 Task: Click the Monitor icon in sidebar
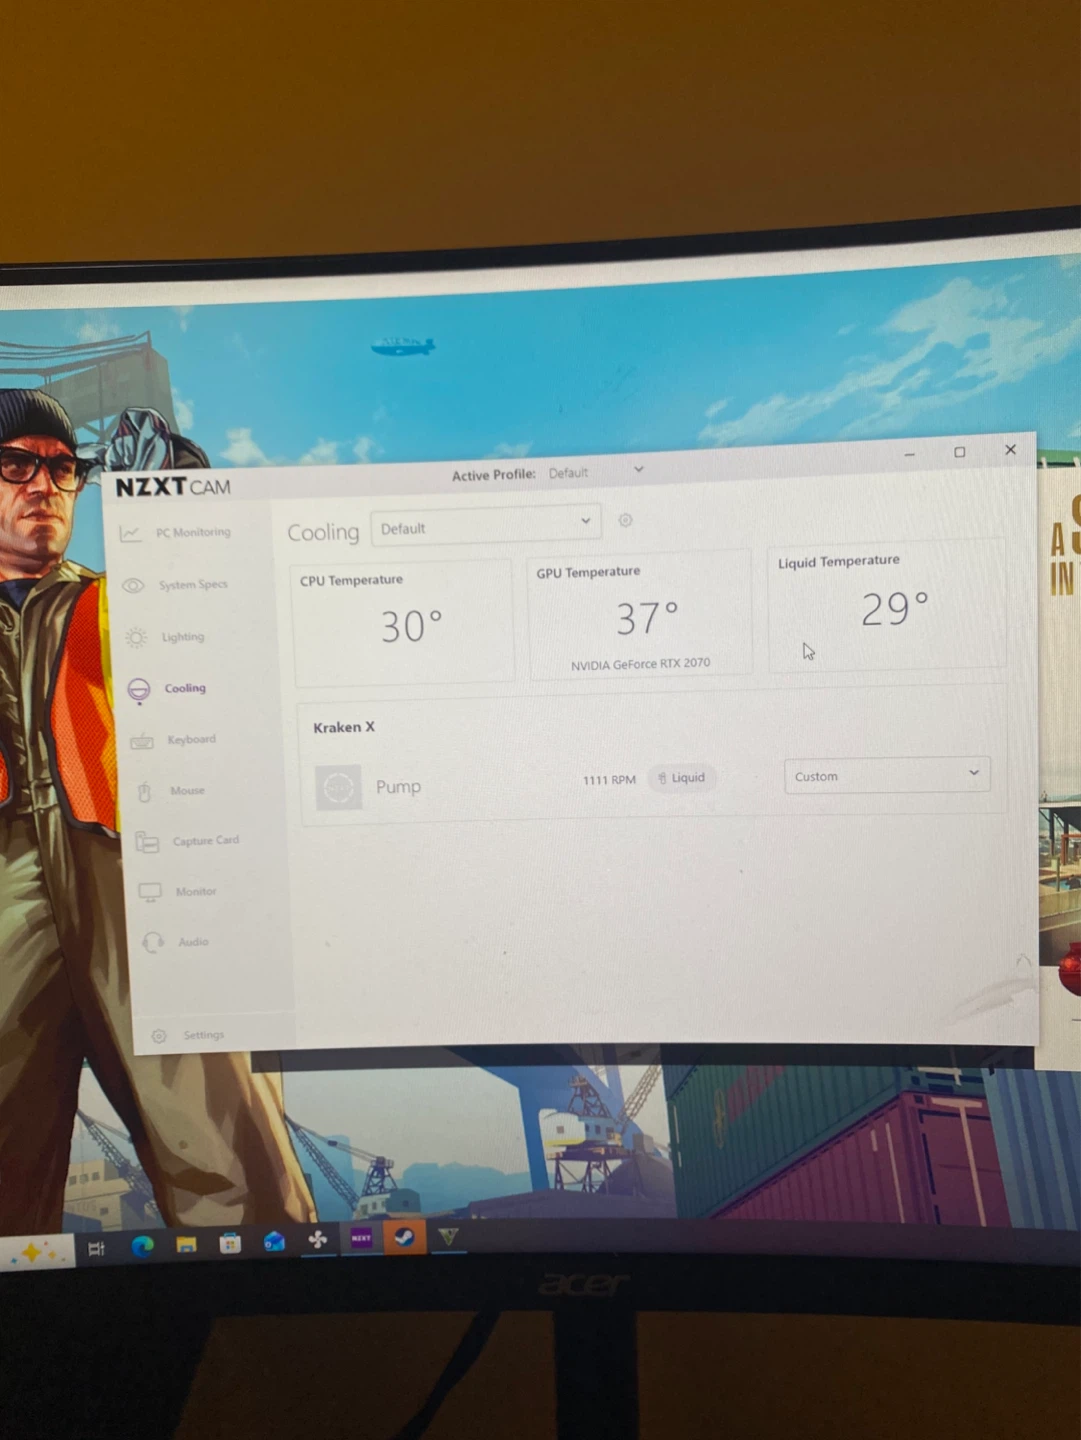pyautogui.click(x=150, y=892)
